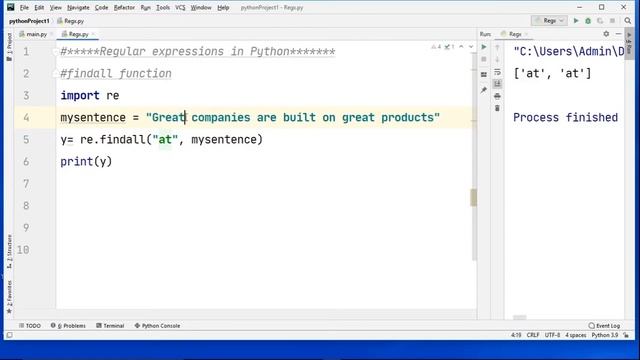Hide the Run tool window

pyautogui.click(x=618, y=34)
